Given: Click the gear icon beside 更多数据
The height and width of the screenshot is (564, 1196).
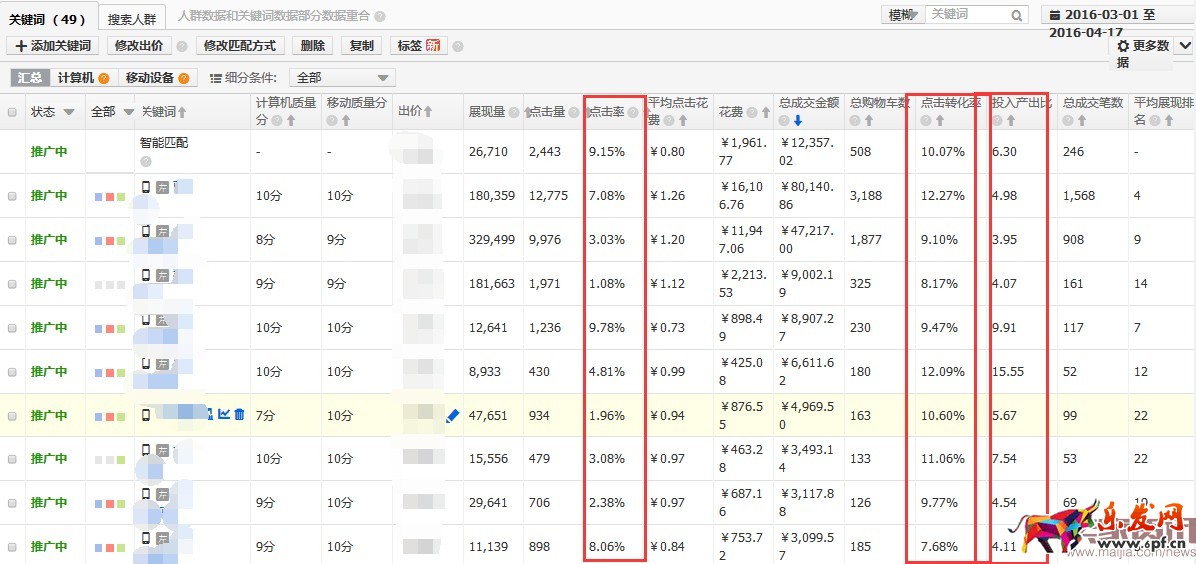Looking at the screenshot, I should (x=1123, y=46).
